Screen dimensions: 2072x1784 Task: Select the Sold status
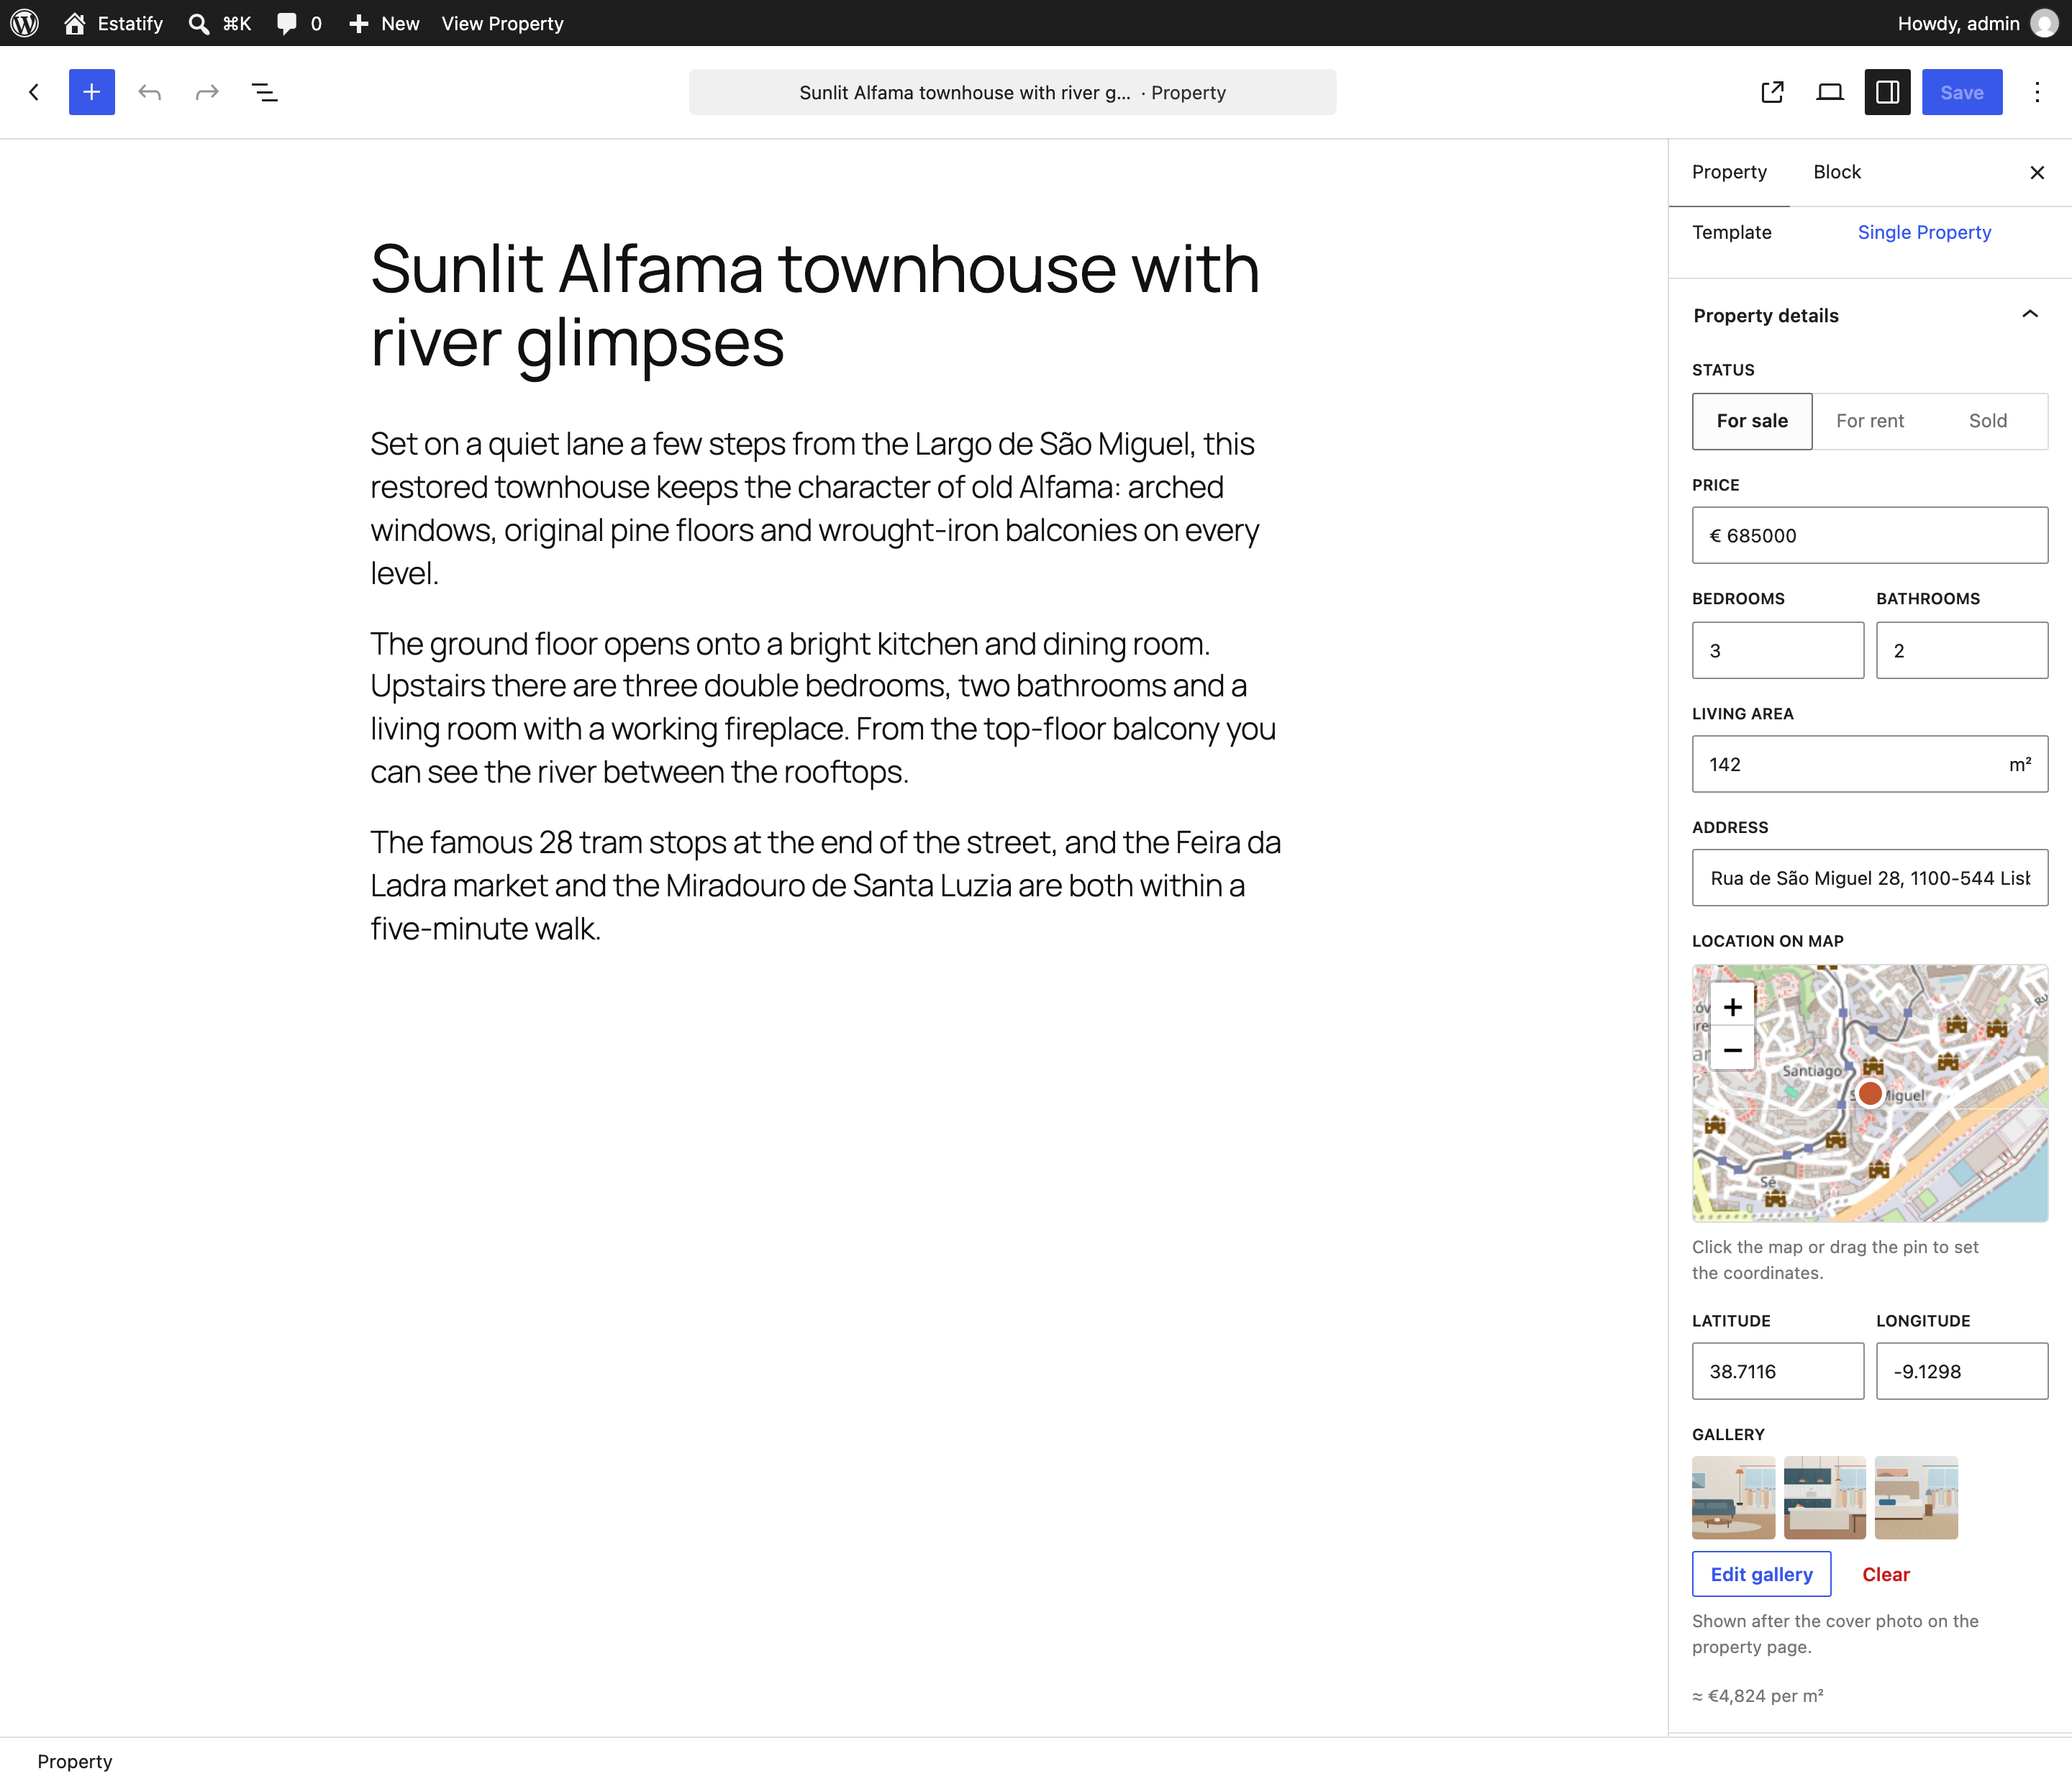[x=1988, y=421]
